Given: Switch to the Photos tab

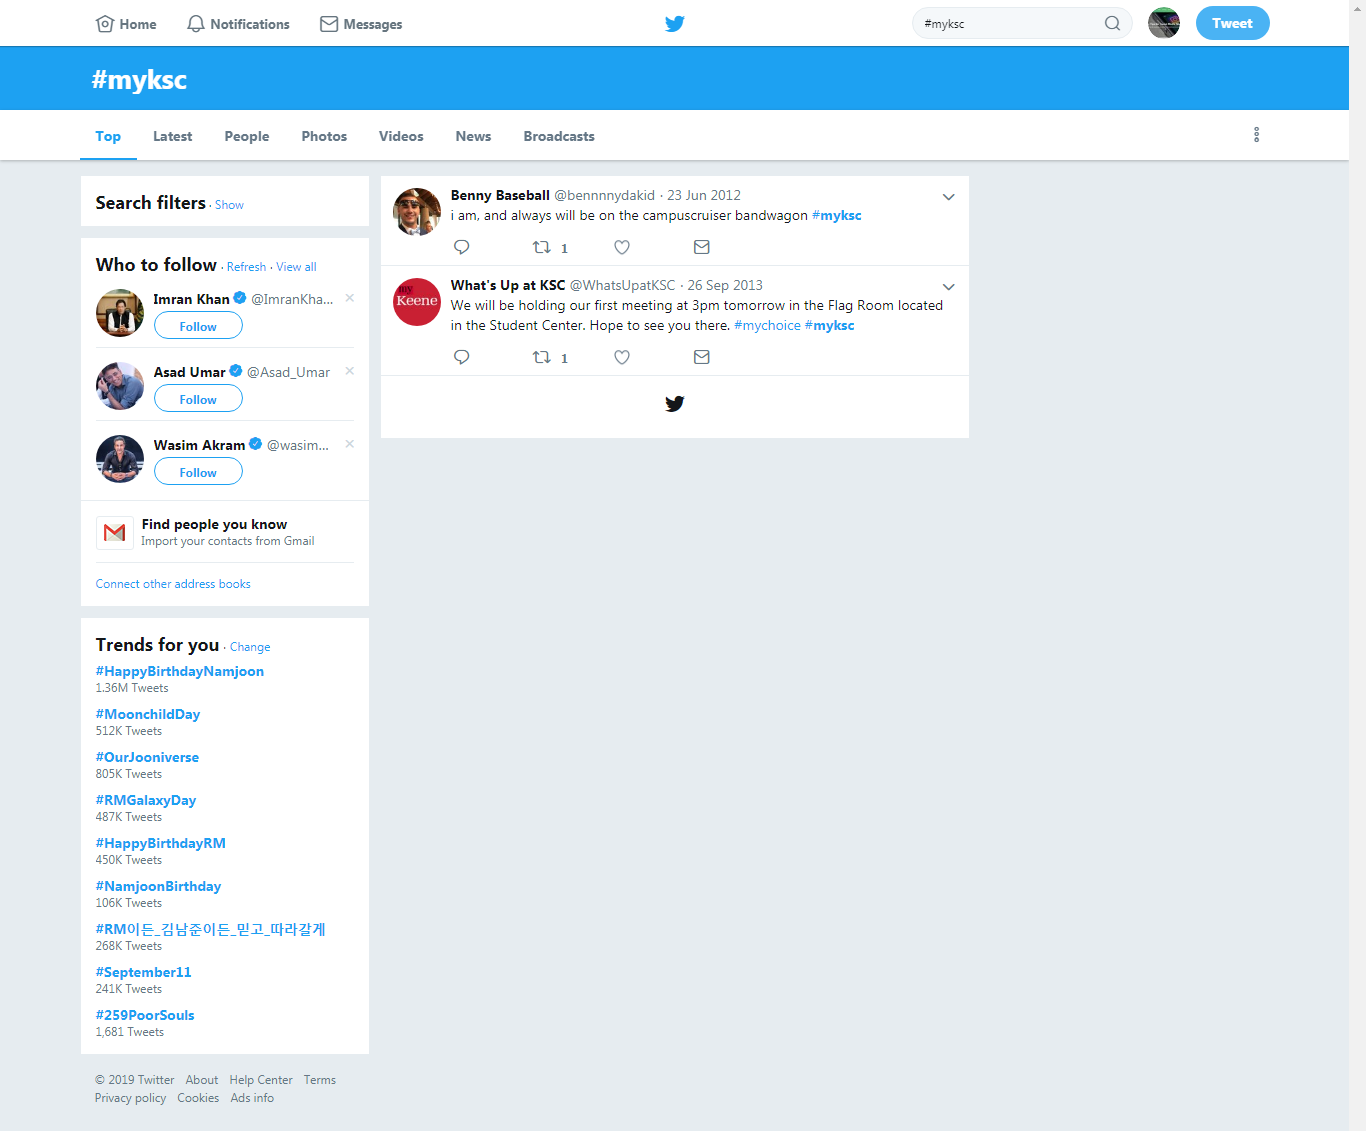Looking at the screenshot, I should [x=324, y=136].
